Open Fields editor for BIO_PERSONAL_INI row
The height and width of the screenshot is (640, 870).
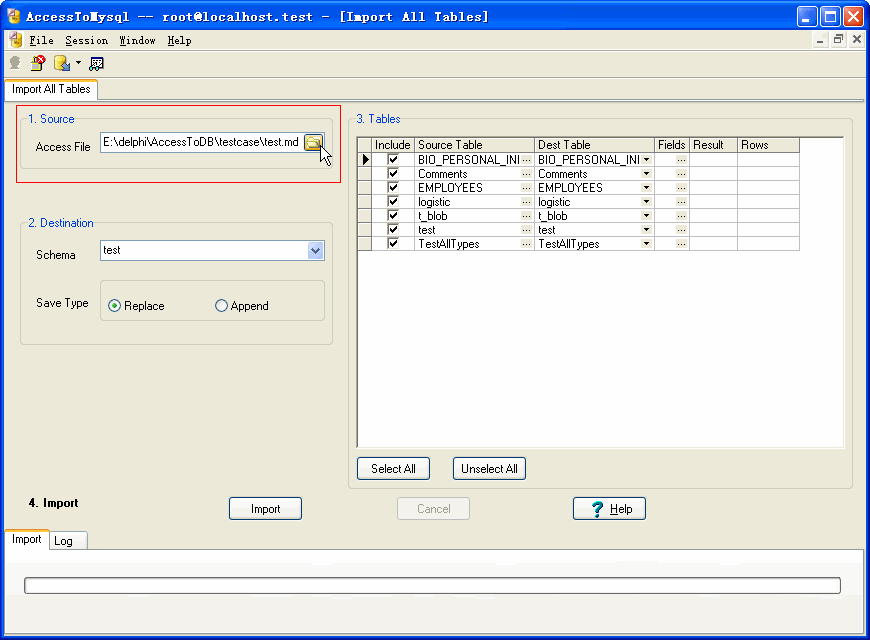click(681, 160)
